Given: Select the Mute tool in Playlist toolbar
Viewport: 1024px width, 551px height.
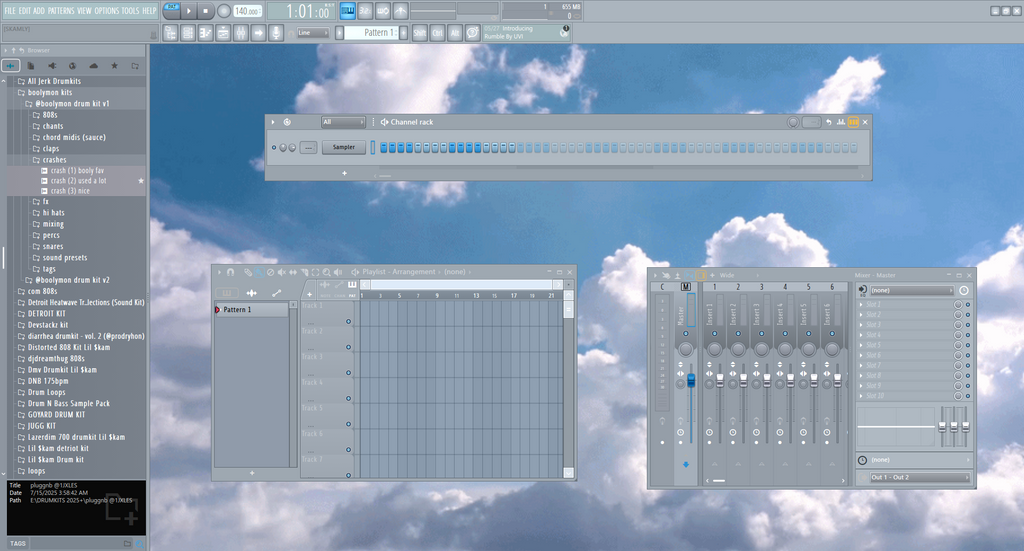Looking at the screenshot, I should click(x=281, y=272).
